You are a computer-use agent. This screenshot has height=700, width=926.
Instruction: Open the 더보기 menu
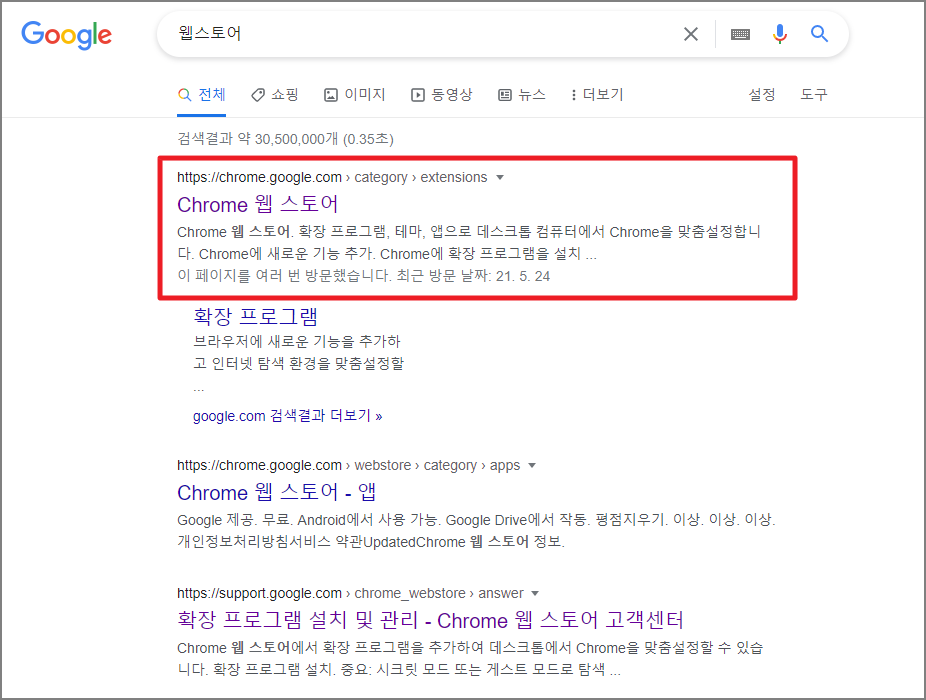pyautogui.click(x=597, y=95)
